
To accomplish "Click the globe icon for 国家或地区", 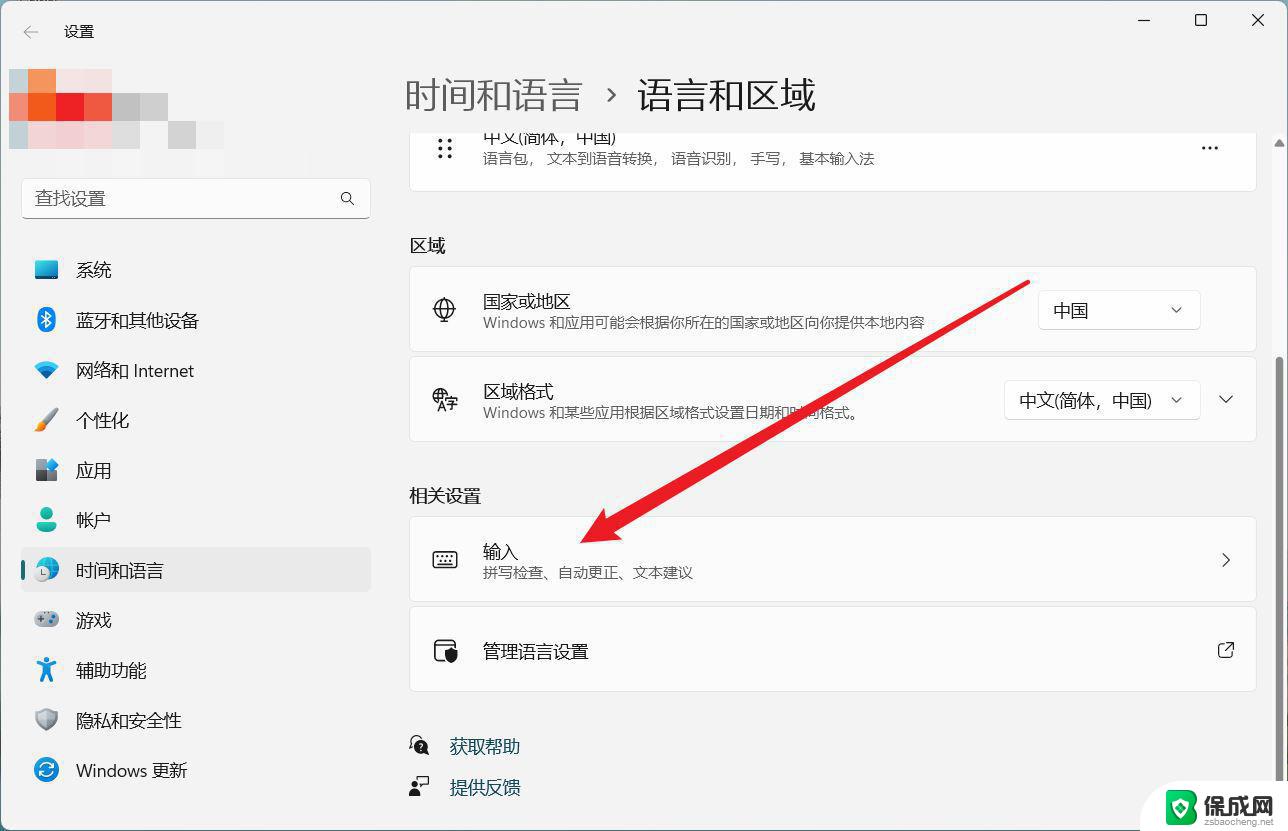I will [x=444, y=309].
